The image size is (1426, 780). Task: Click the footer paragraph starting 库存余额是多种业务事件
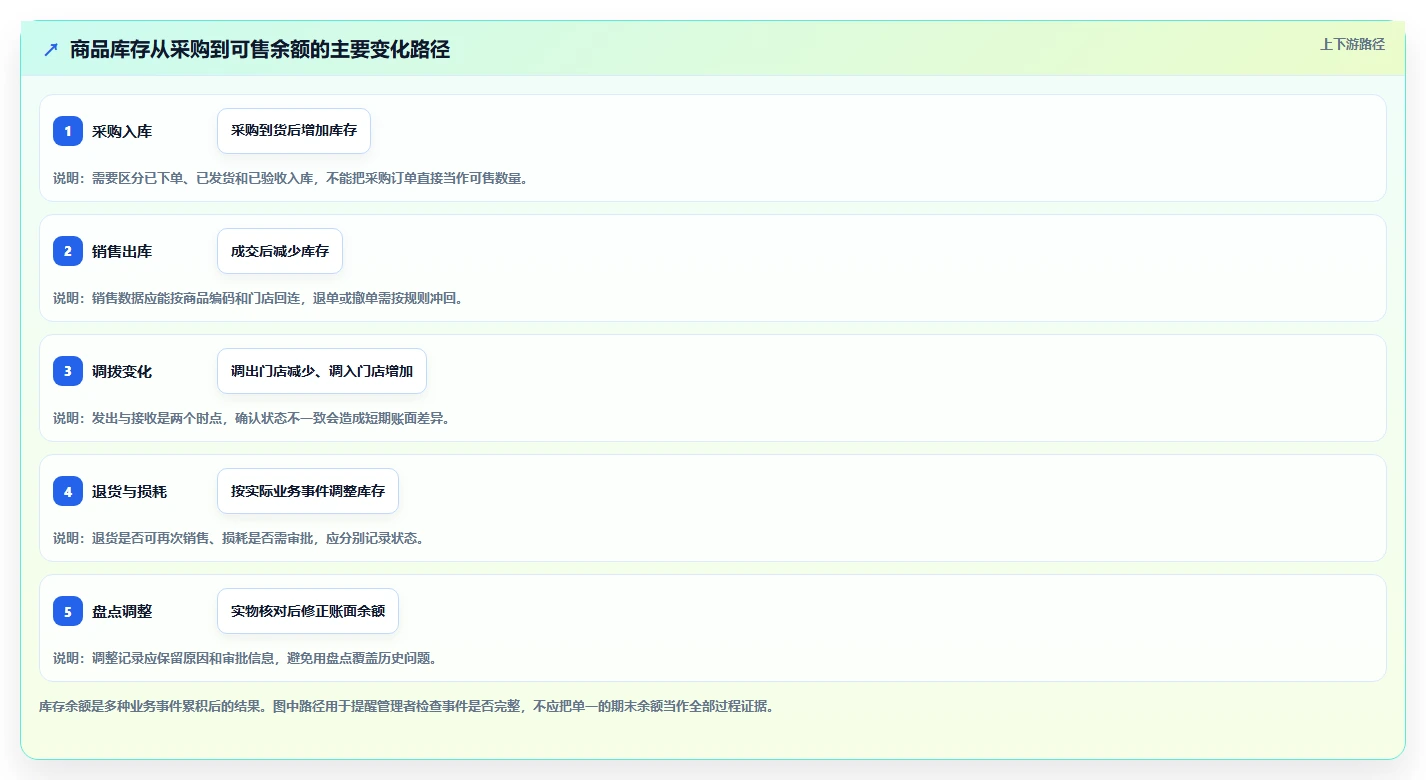(407, 706)
